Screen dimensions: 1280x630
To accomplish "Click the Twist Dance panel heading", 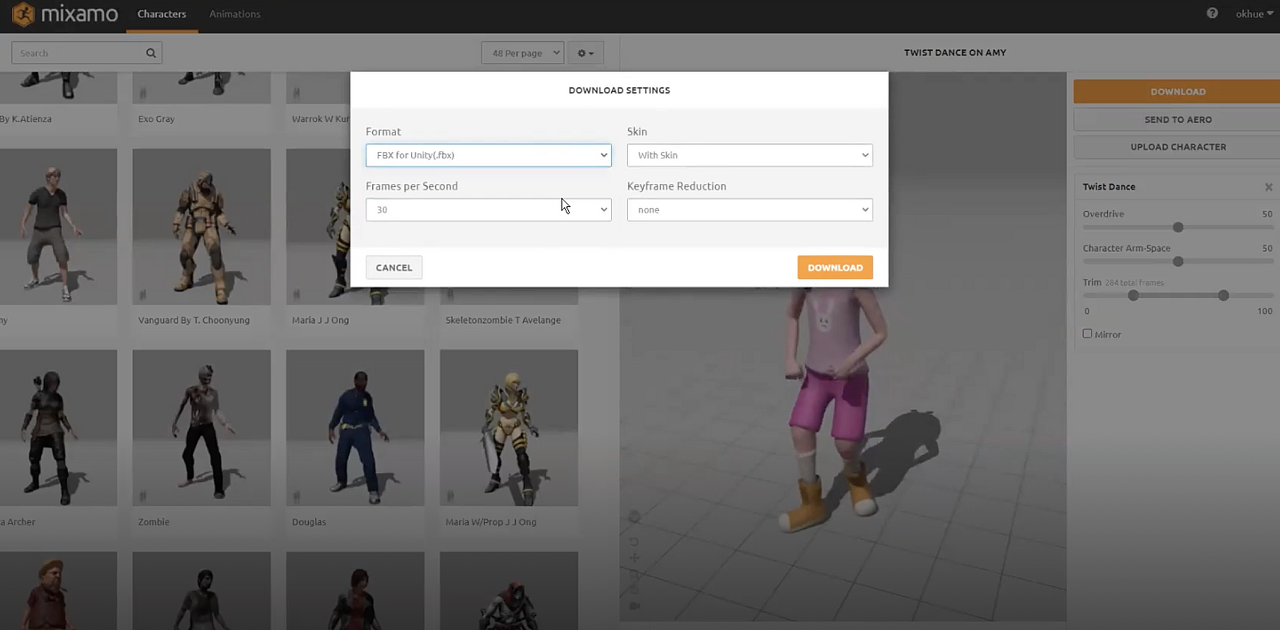I will pos(1108,187).
